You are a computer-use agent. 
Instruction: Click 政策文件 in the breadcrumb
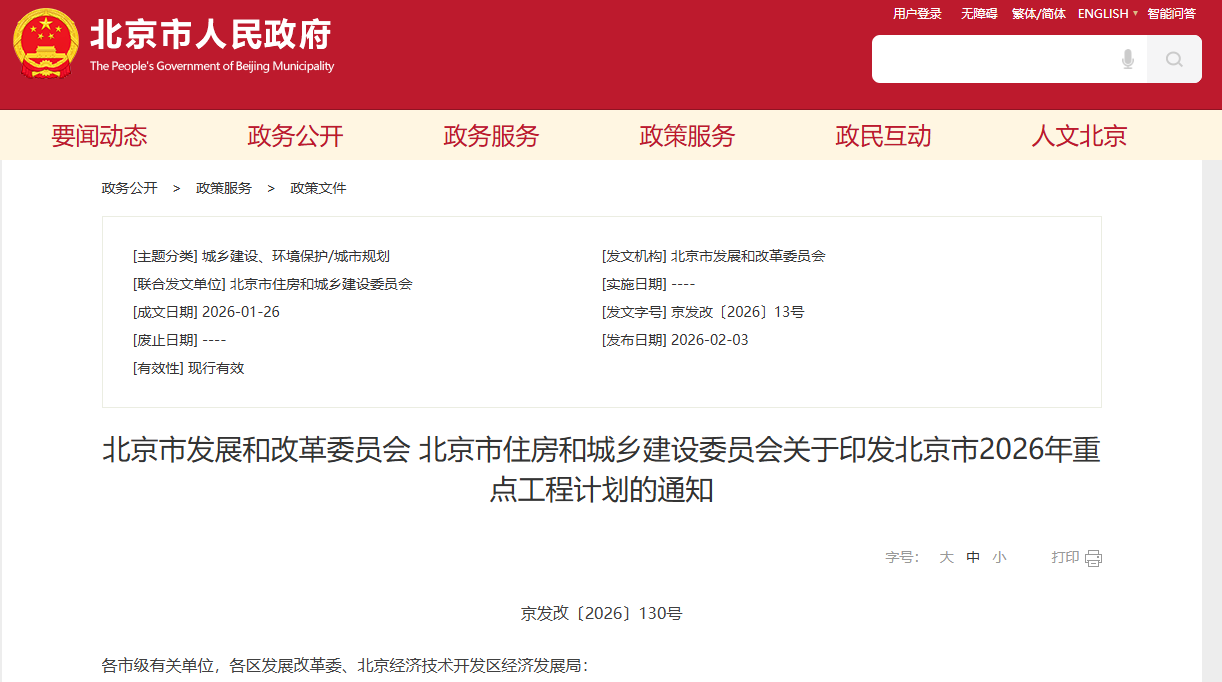318,188
